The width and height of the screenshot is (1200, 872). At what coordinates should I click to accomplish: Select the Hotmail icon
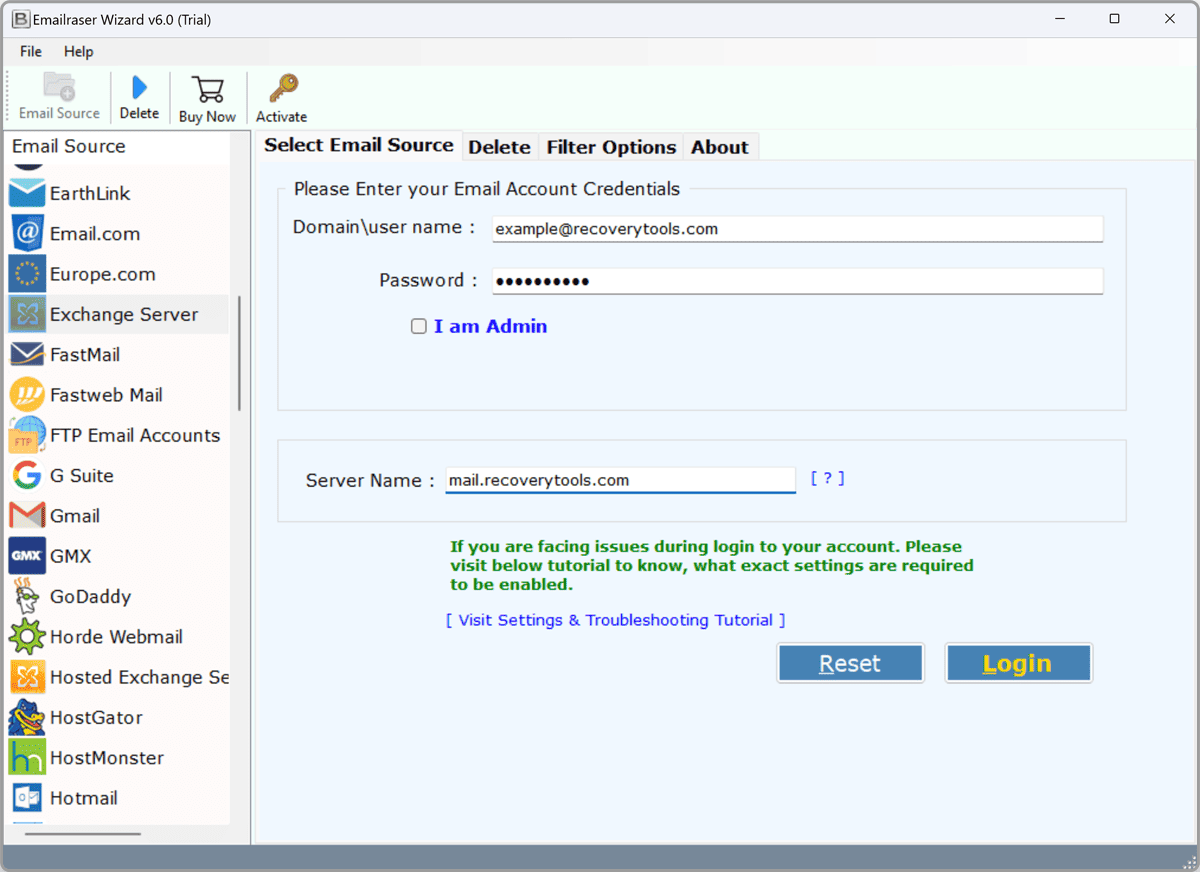[x=27, y=798]
